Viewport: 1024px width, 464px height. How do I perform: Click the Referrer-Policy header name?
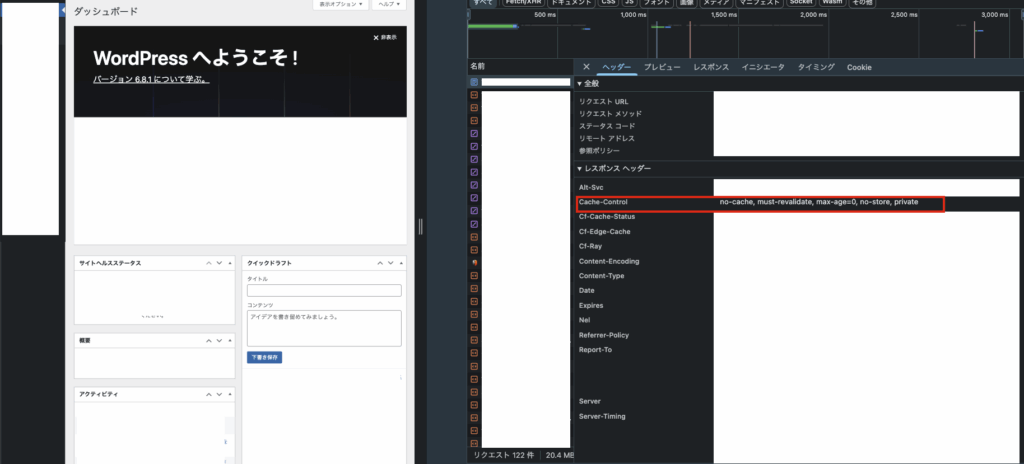tap(603, 335)
